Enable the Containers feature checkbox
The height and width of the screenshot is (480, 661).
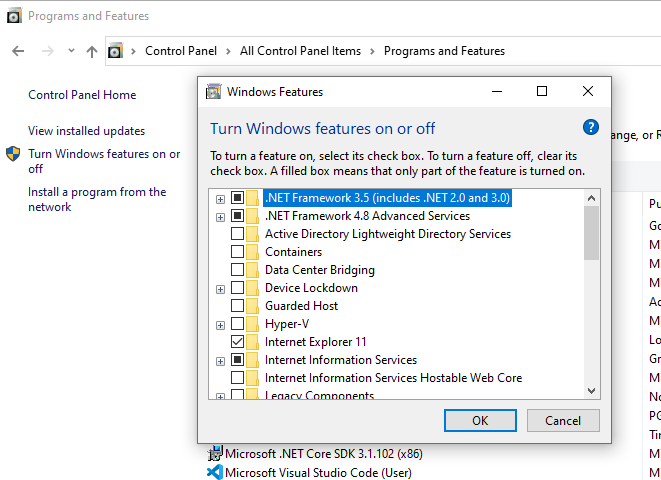pos(237,252)
